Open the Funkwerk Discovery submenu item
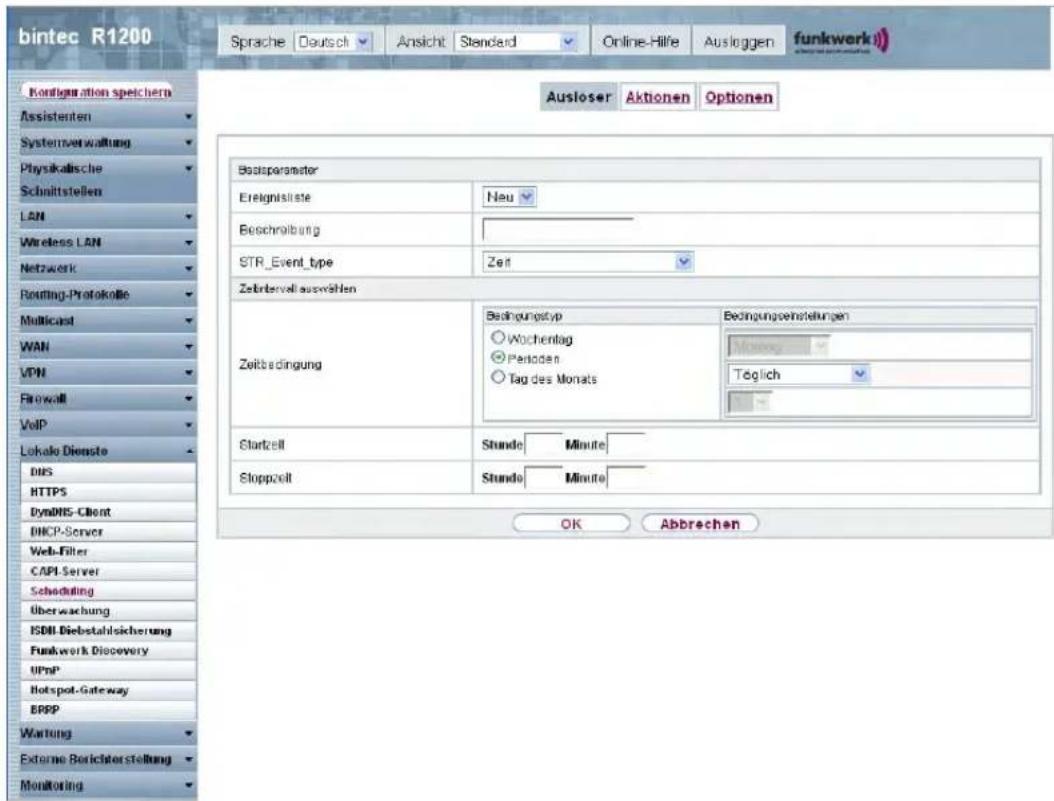The image size is (1054, 801). point(109,650)
